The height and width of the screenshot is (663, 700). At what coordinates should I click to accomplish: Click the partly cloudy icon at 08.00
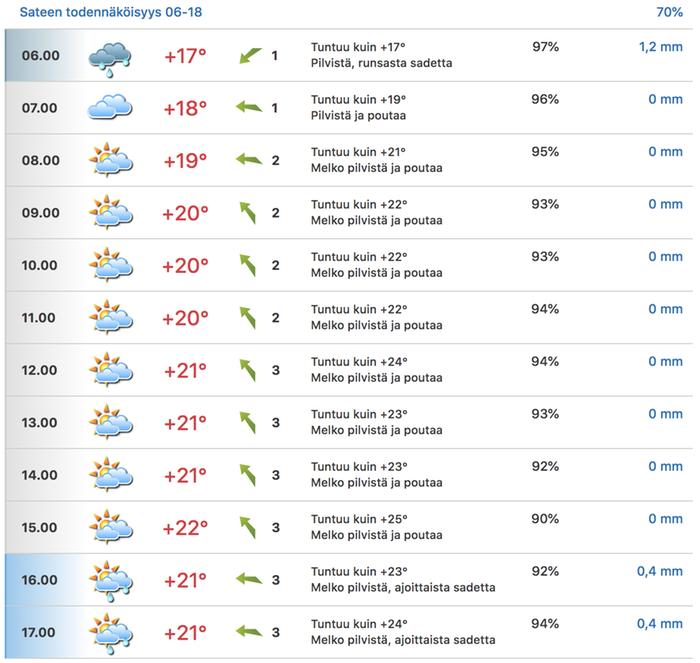coord(110,160)
